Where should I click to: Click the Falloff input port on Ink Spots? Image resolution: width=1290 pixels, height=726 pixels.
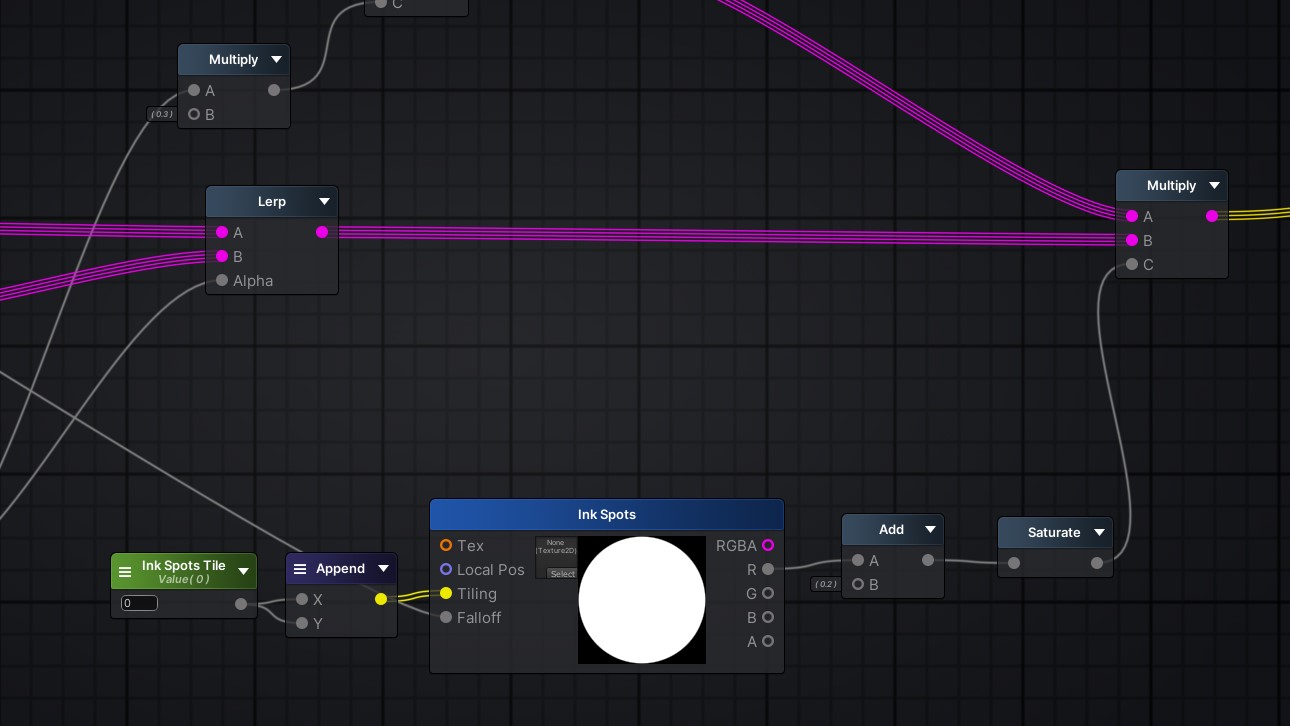click(x=446, y=617)
